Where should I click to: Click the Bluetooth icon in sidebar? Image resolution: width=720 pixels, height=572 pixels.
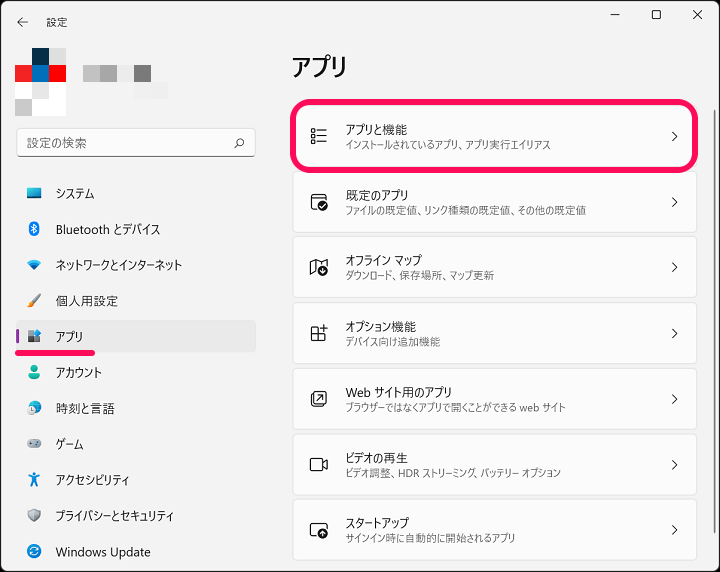pos(34,229)
